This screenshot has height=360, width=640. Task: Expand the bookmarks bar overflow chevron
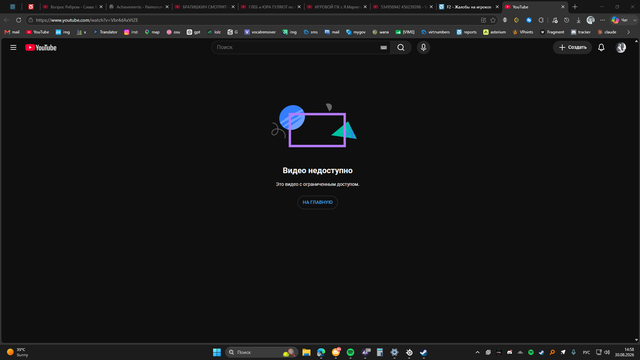(629, 32)
